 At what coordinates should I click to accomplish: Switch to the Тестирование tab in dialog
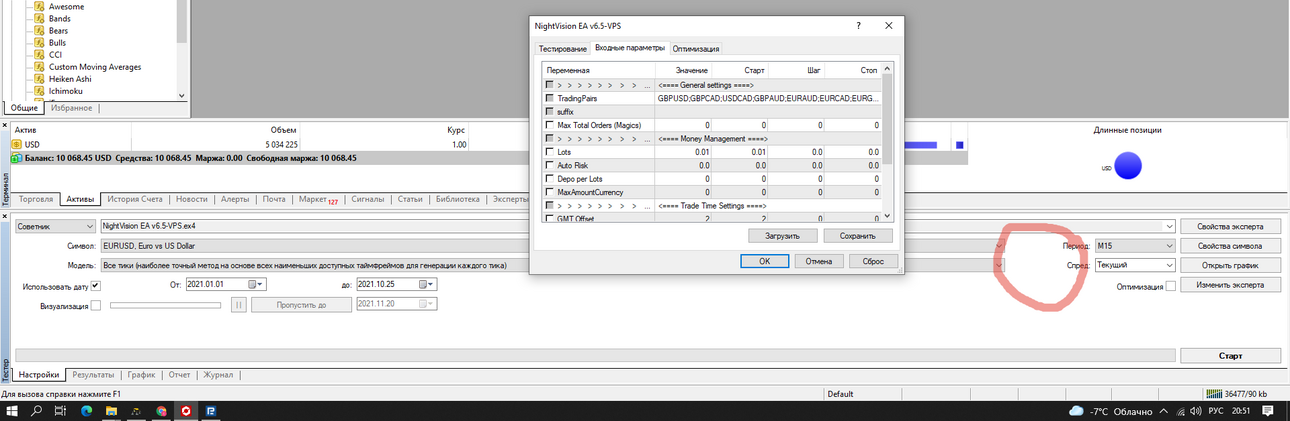pos(562,48)
